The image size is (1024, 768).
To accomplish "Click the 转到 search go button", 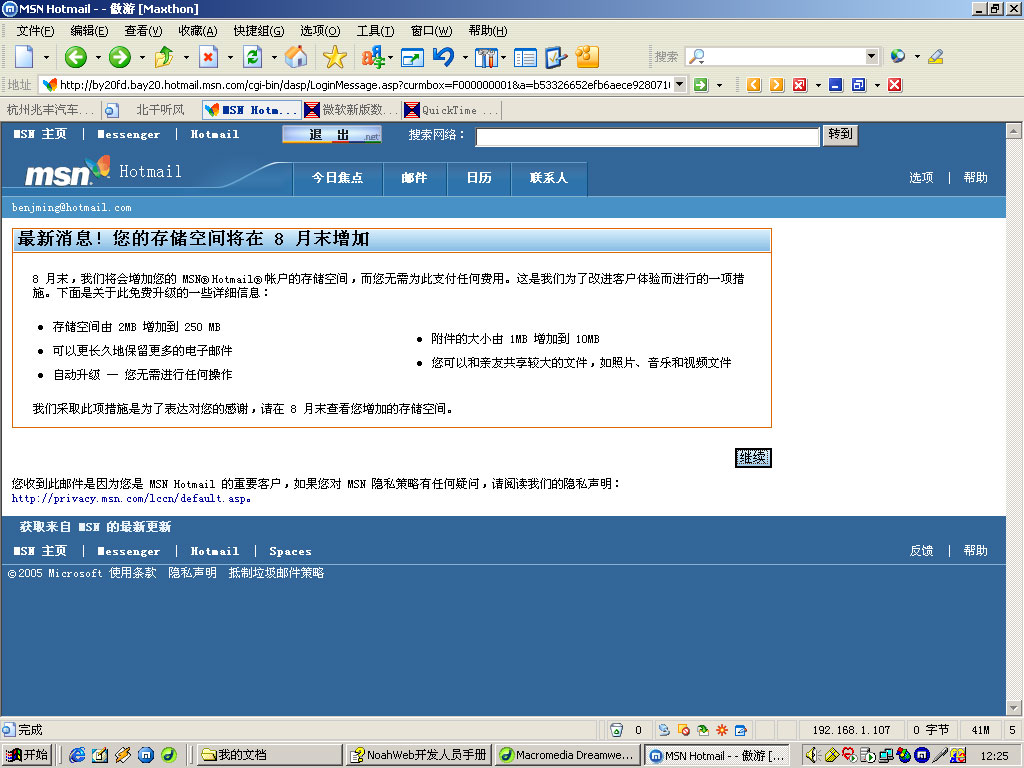I will pyautogui.click(x=840, y=135).
